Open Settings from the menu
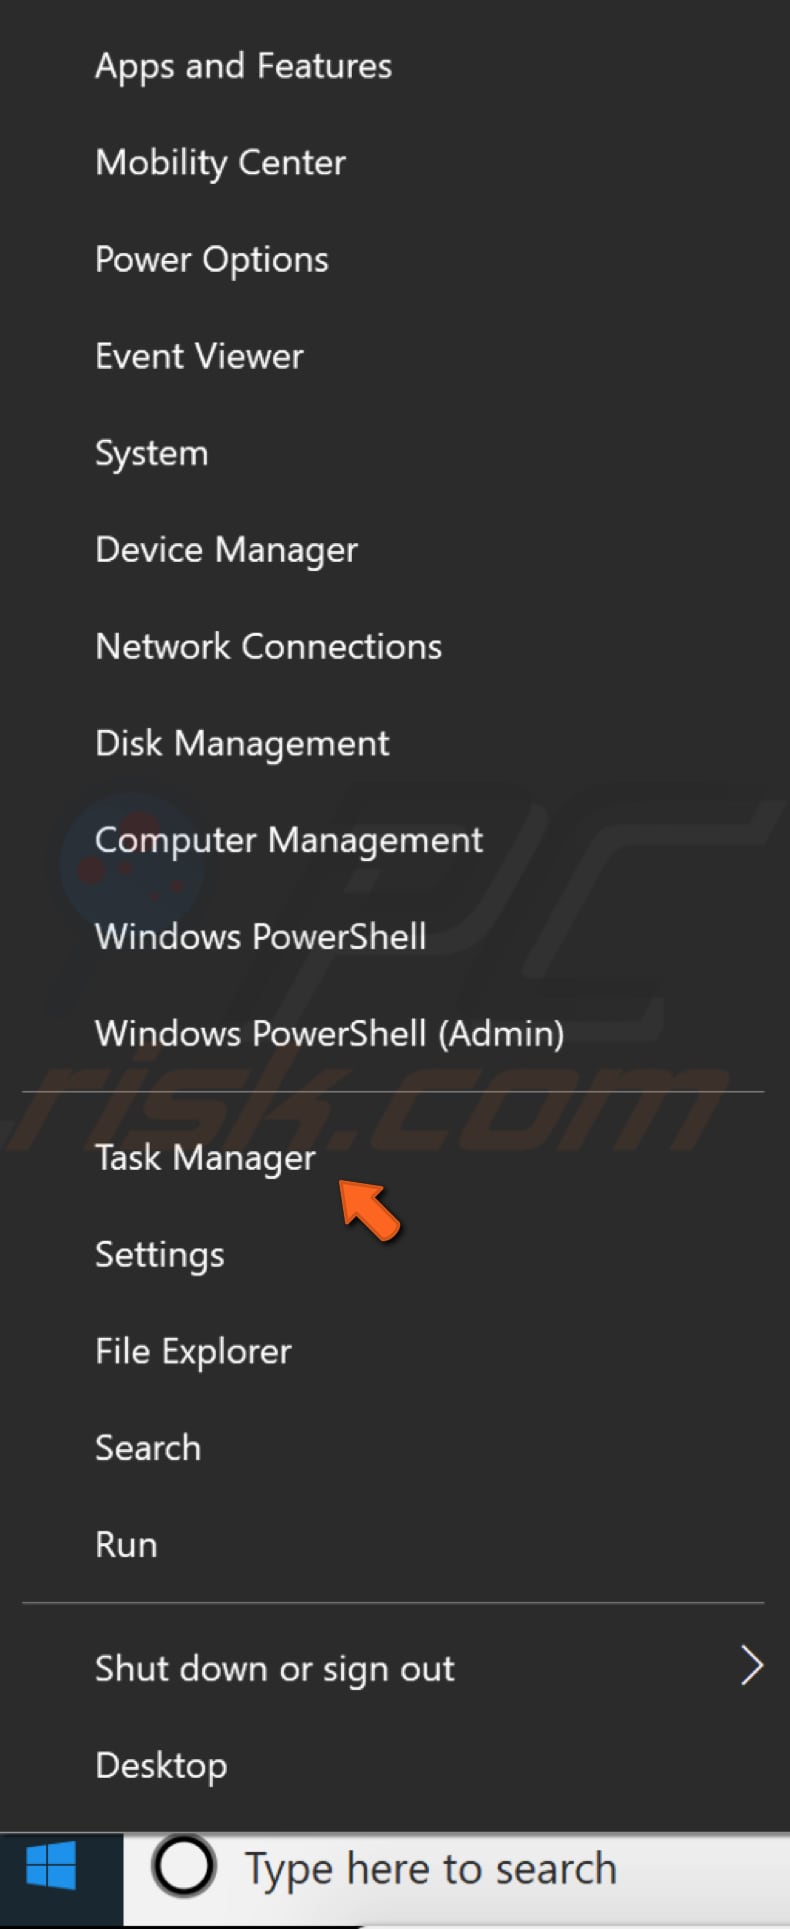Viewport: 790px width, 1929px height. point(159,1254)
